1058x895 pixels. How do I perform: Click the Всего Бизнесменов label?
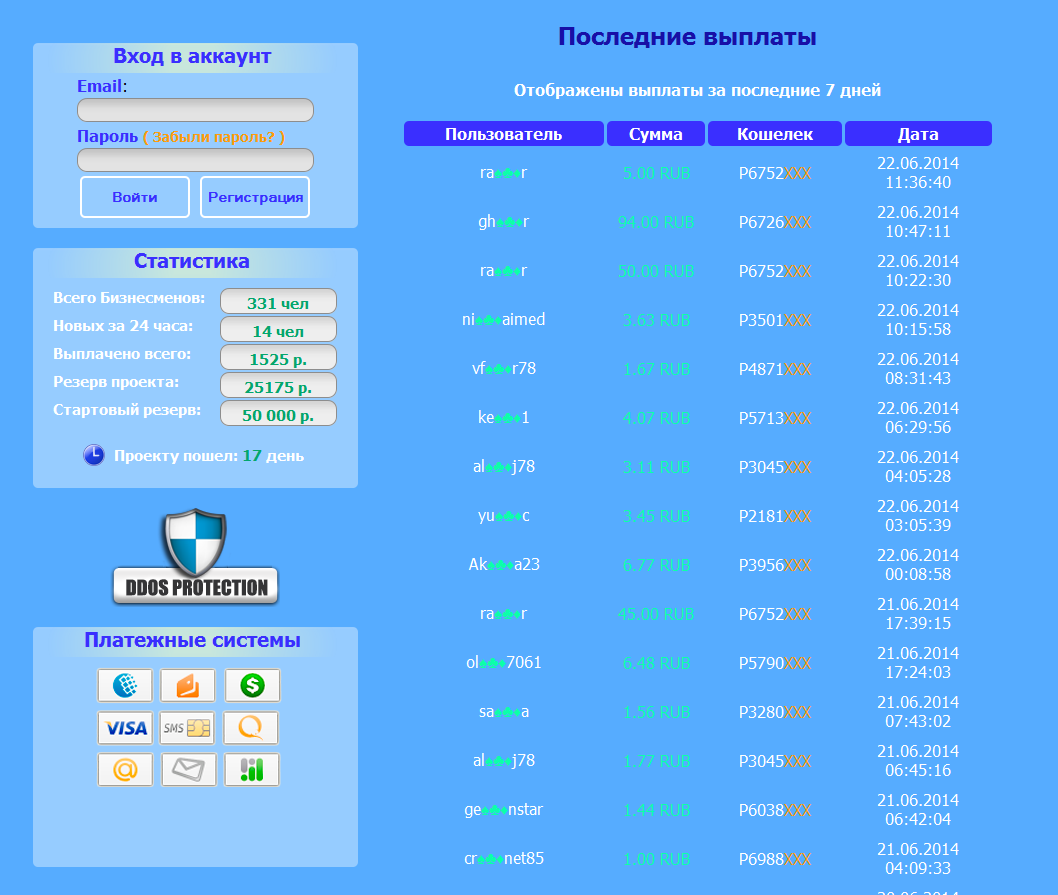click(x=129, y=298)
